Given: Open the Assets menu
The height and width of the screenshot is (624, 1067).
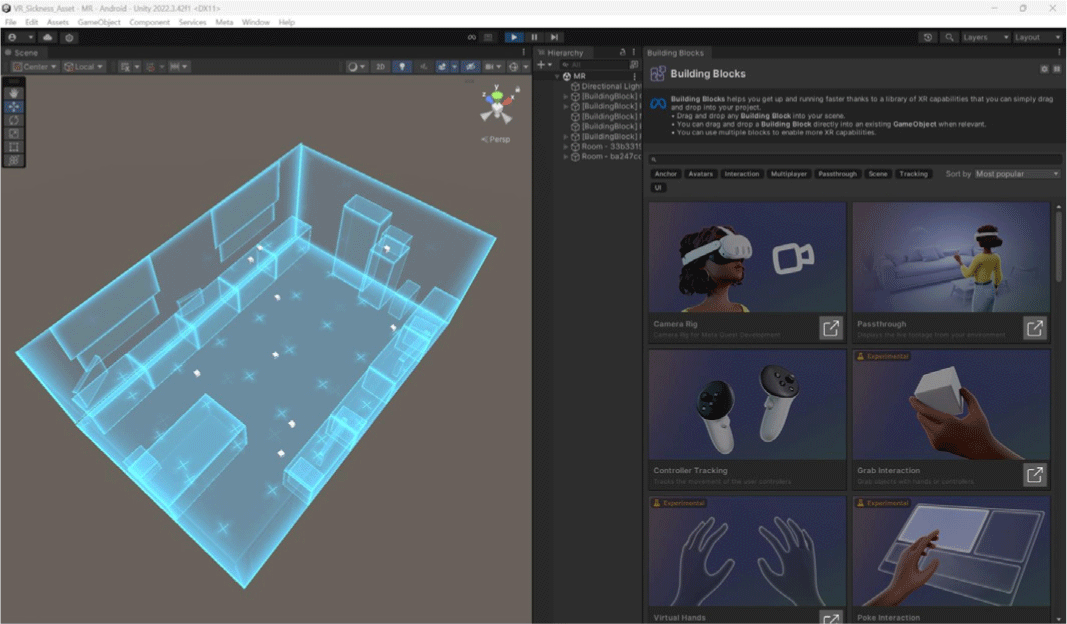Looking at the screenshot, I should pos(58,22).
